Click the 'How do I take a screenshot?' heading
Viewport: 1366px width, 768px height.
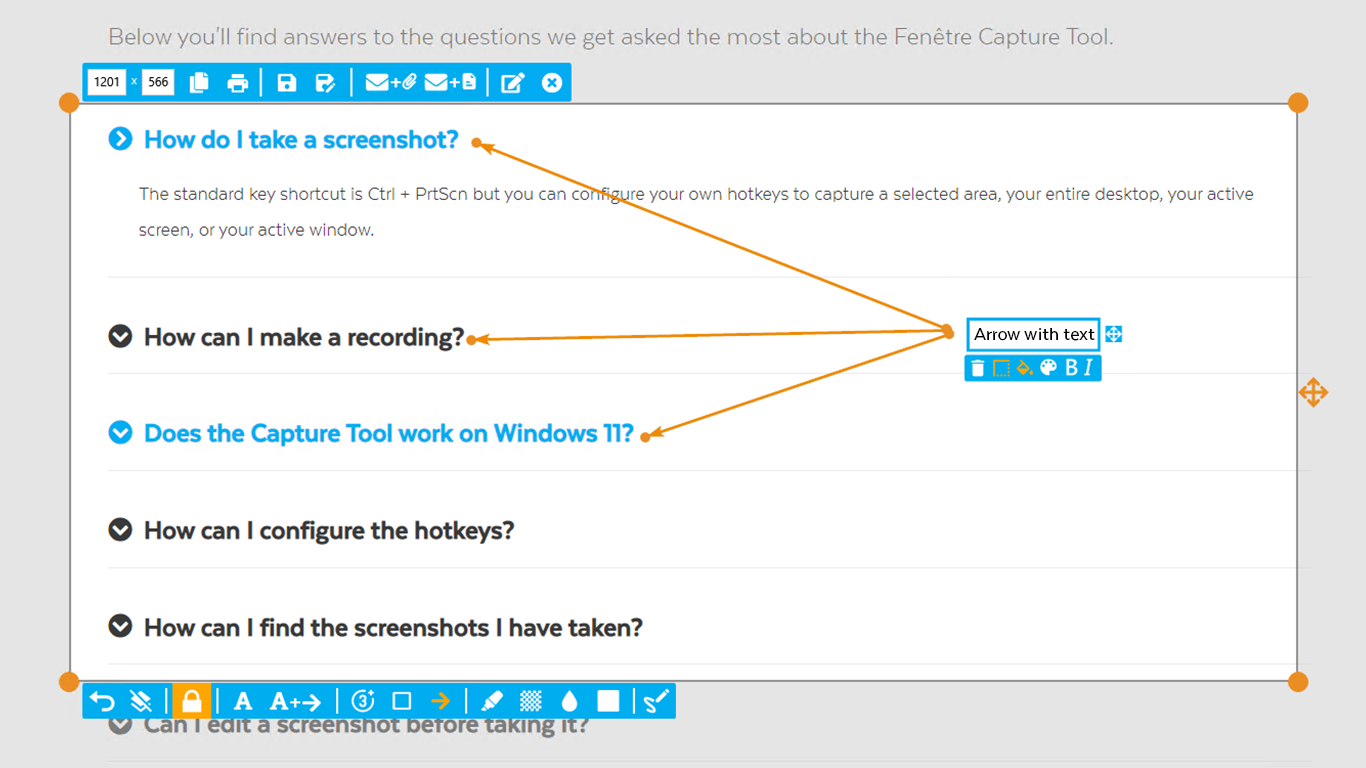click(301, 140)
